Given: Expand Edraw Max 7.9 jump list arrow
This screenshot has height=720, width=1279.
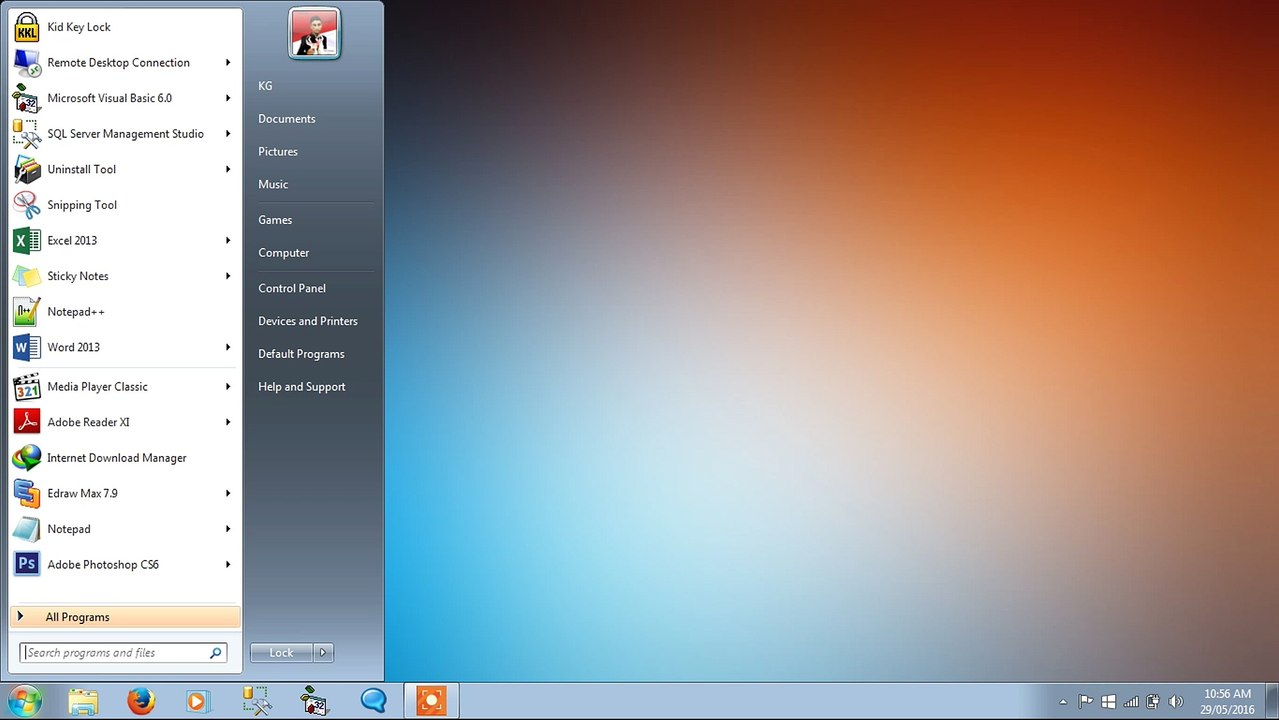Looking at the screenshot, I should pyautogui.click(x=229, y=493).
